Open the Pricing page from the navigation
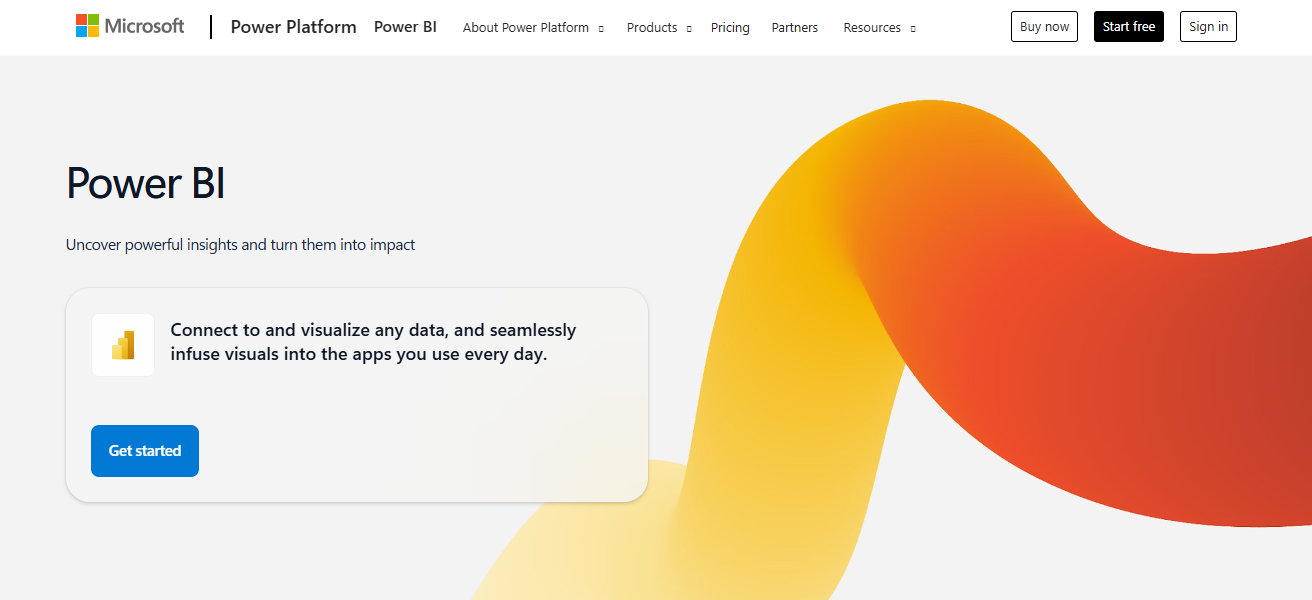 730,27
